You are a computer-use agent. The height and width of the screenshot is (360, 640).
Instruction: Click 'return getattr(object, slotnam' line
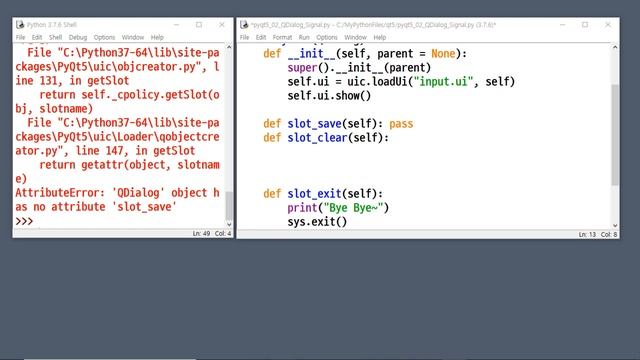(129, 165)
